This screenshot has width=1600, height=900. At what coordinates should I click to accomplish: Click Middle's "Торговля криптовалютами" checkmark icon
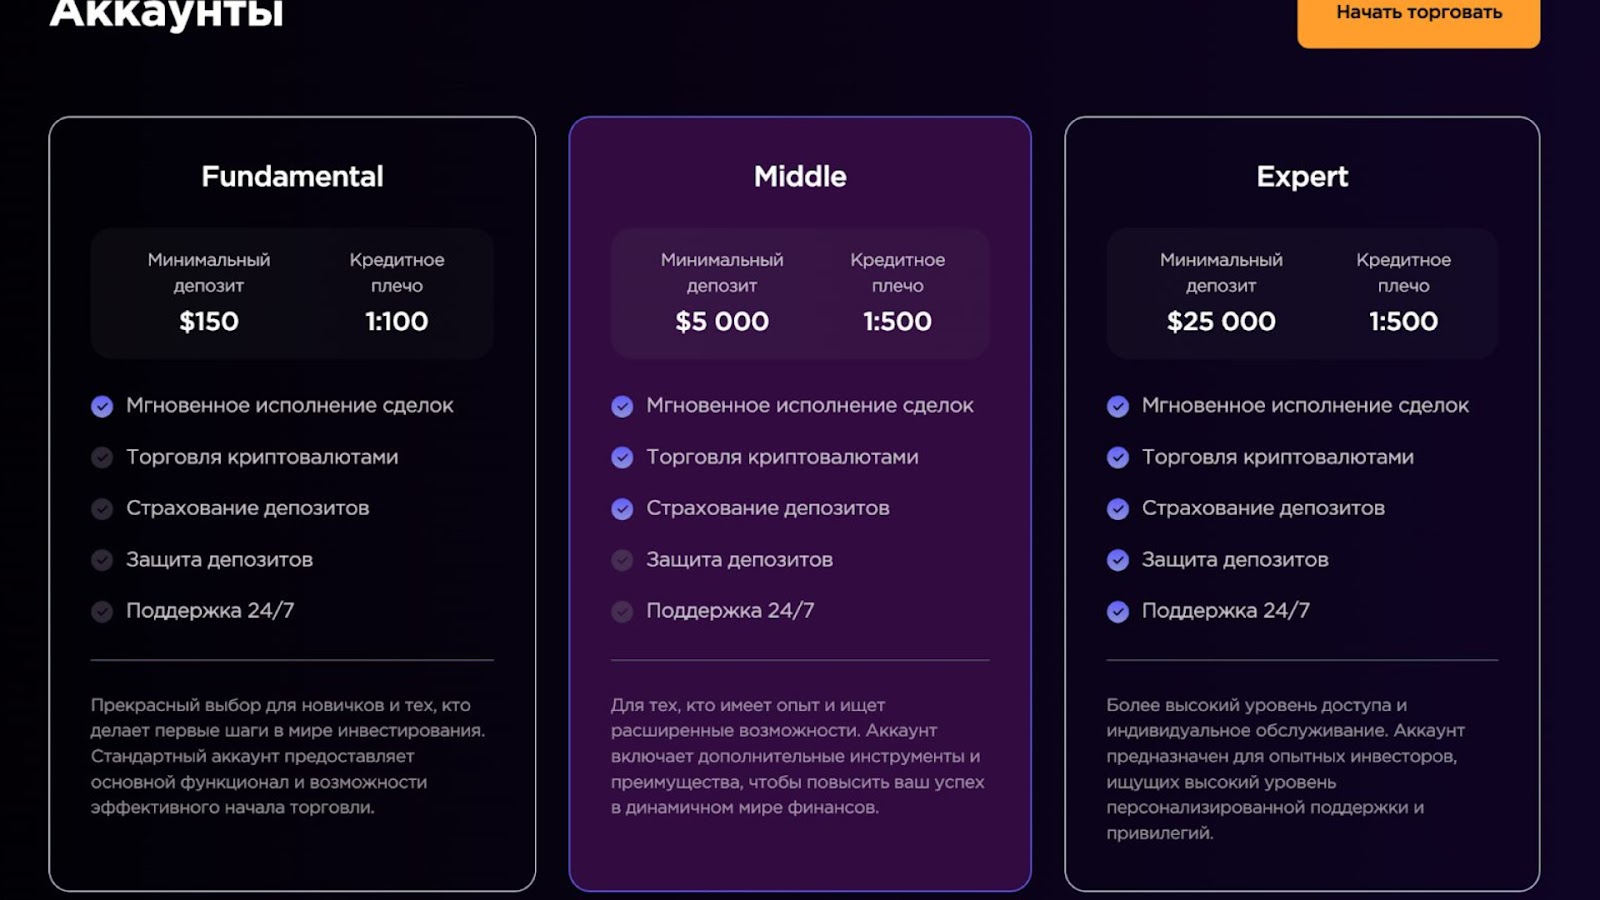[x=622, y=458]
